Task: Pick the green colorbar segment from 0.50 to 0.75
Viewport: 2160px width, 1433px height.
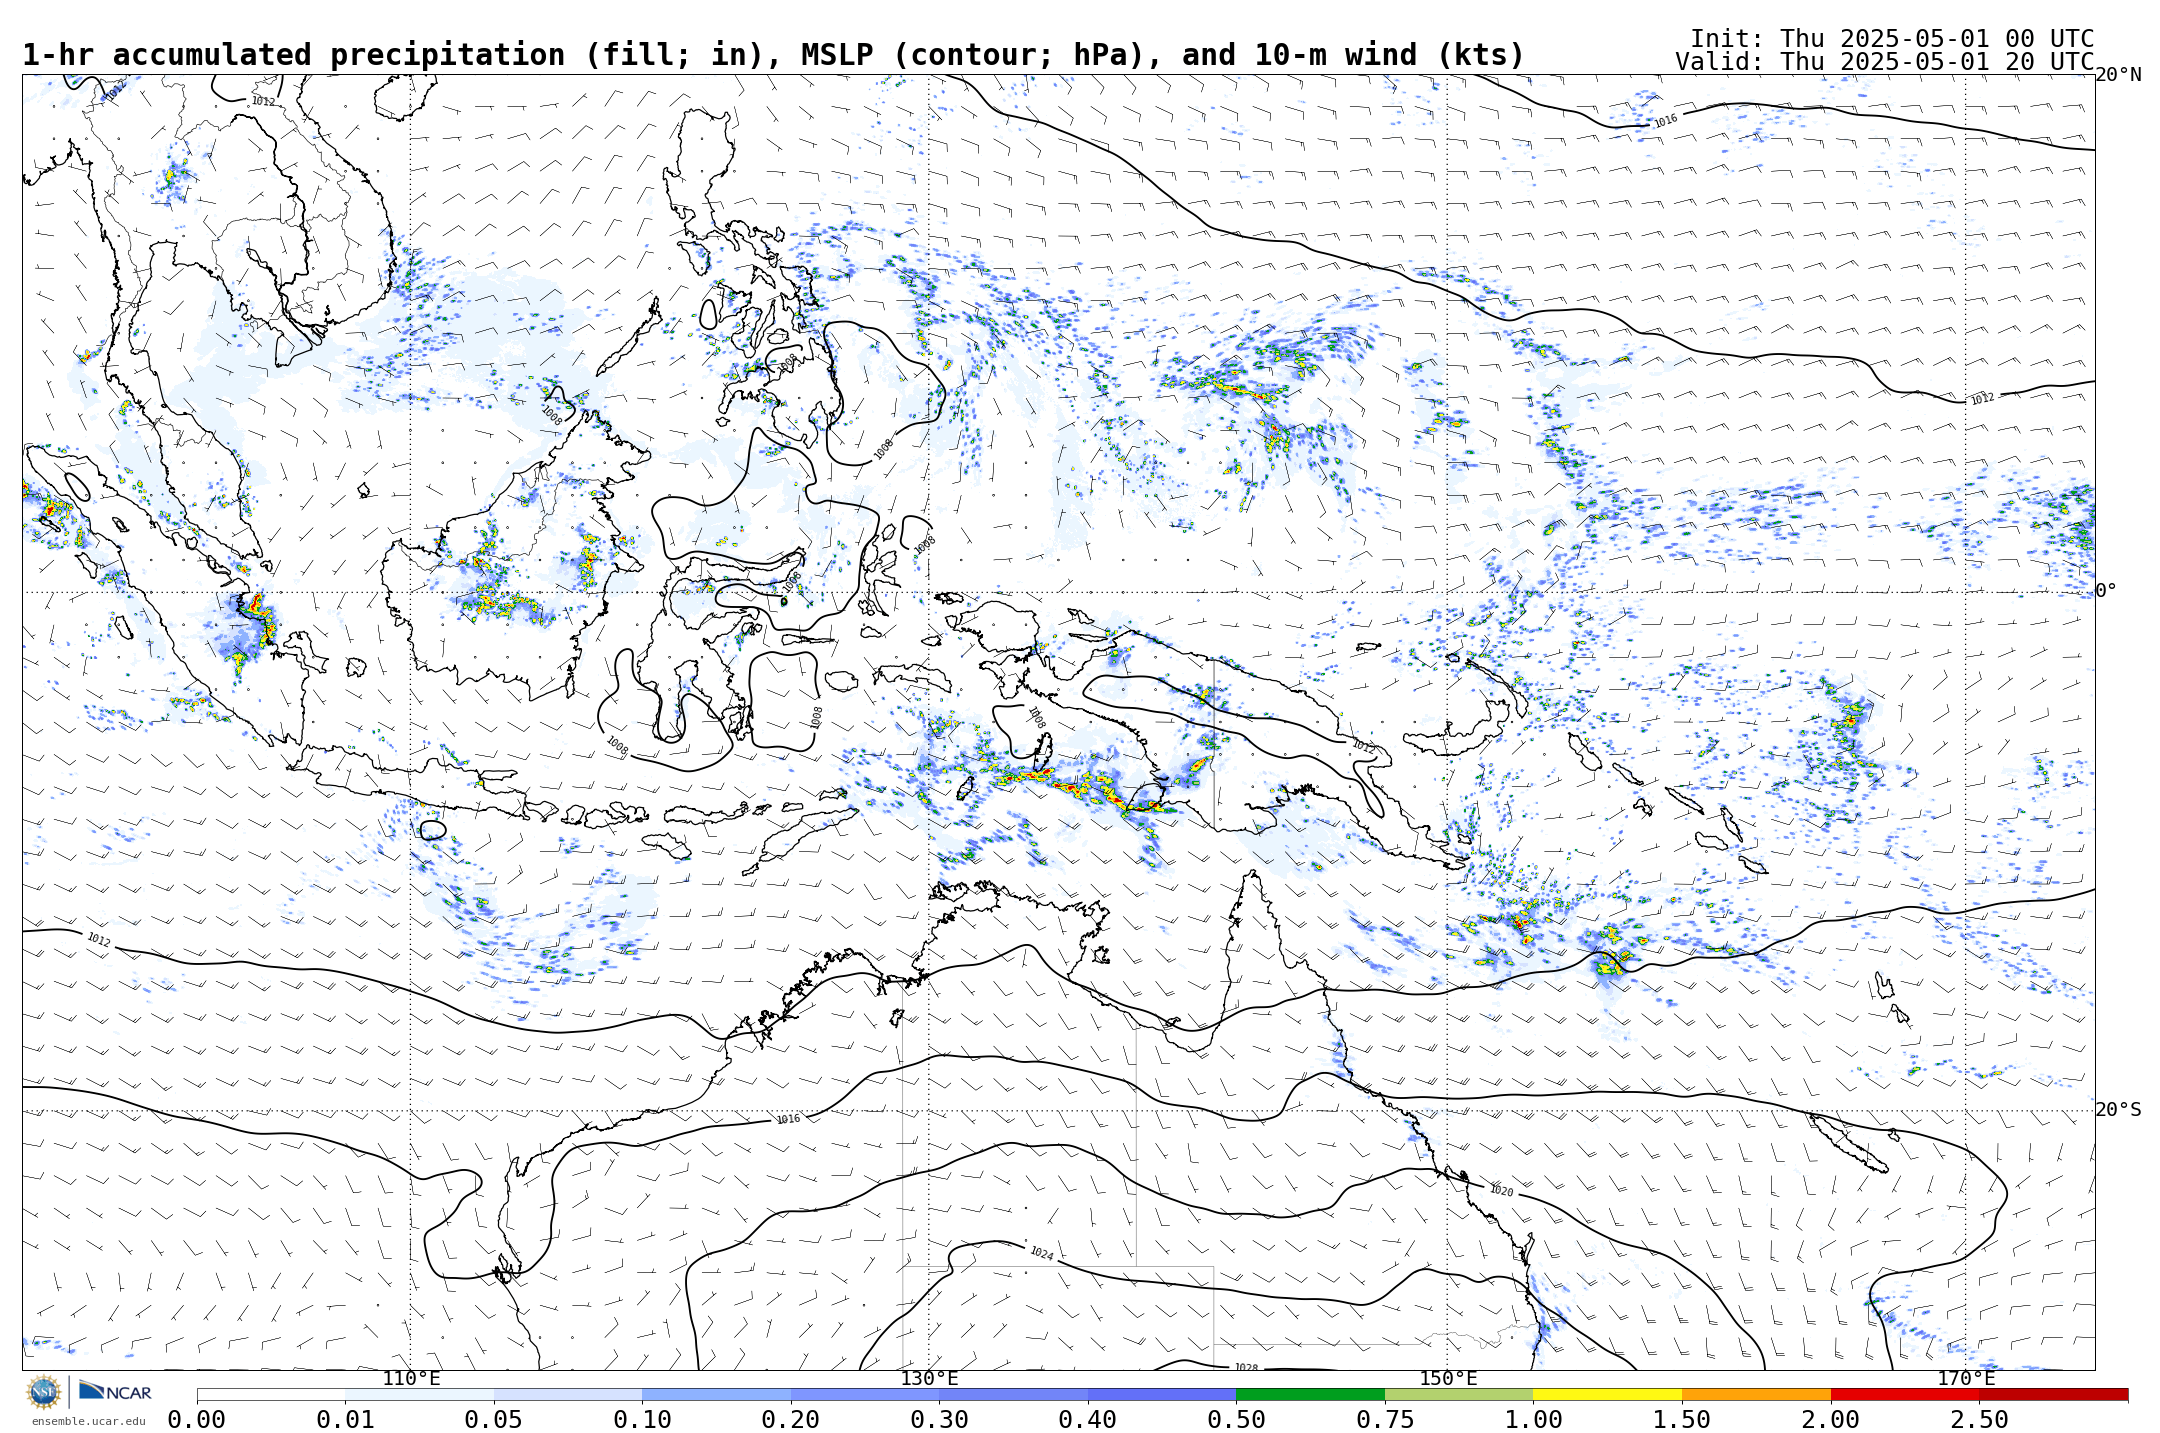Action: (x=1310, y=1394)
